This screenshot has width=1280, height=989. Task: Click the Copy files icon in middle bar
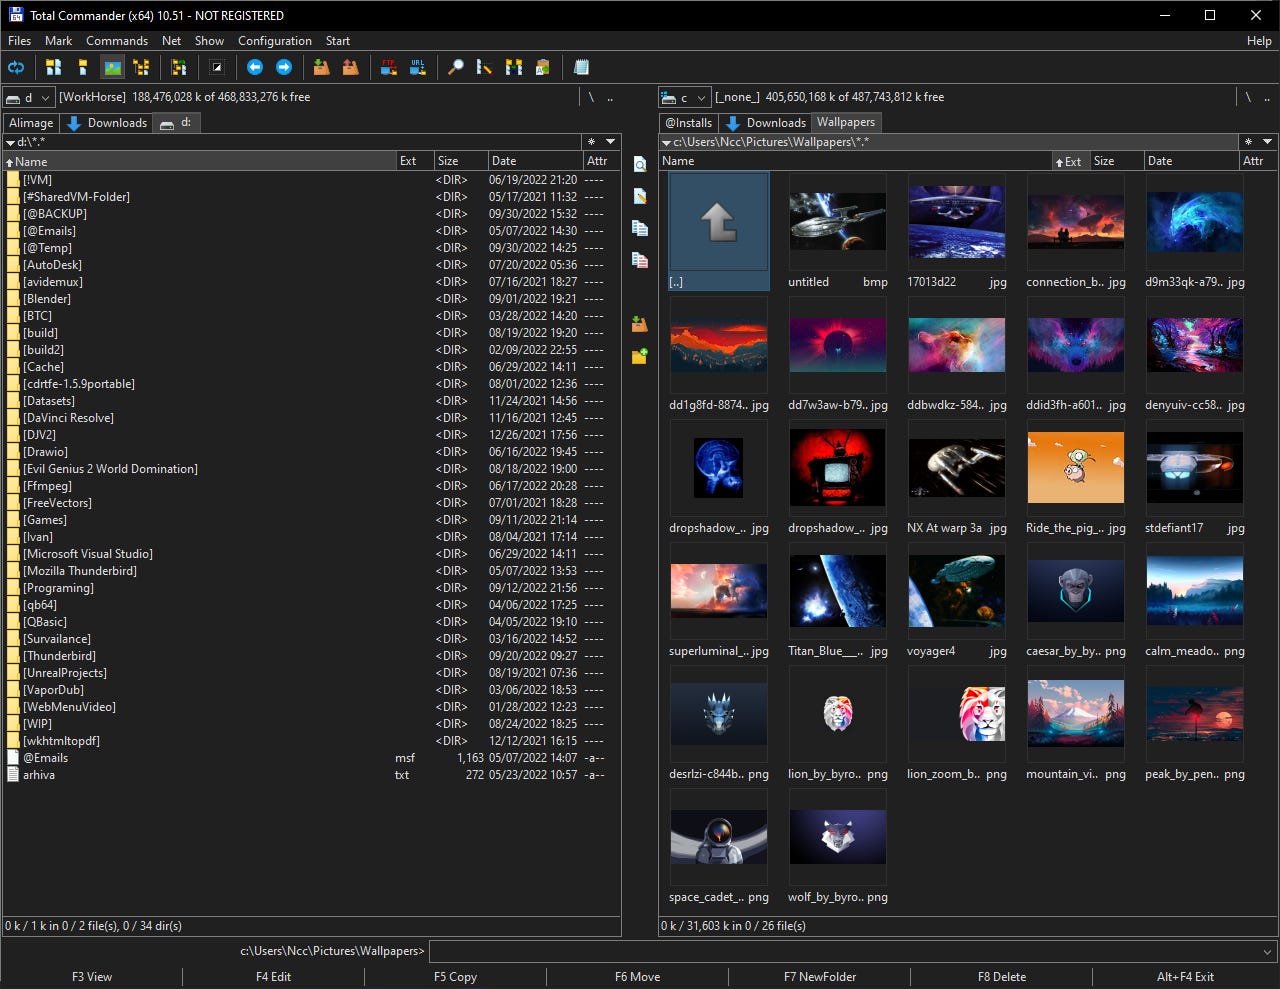coord(640,228)
